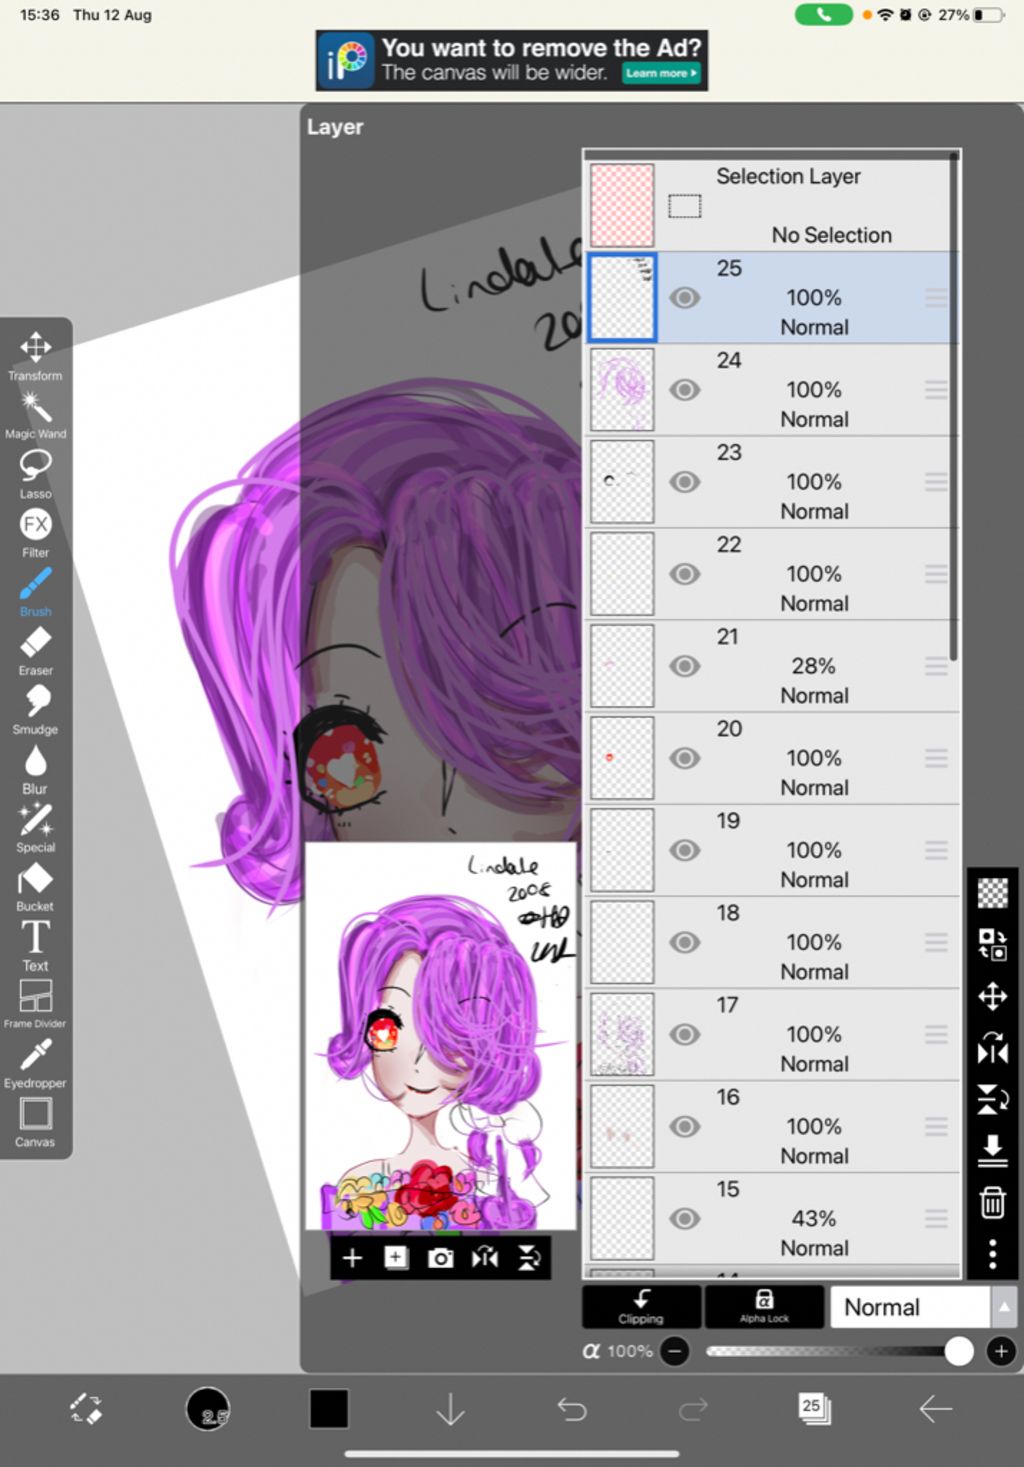Screen dimensions: 1024x1467
Task: Click the move layer arrows icon in right sidebar
Action: [x=992, y=996]
